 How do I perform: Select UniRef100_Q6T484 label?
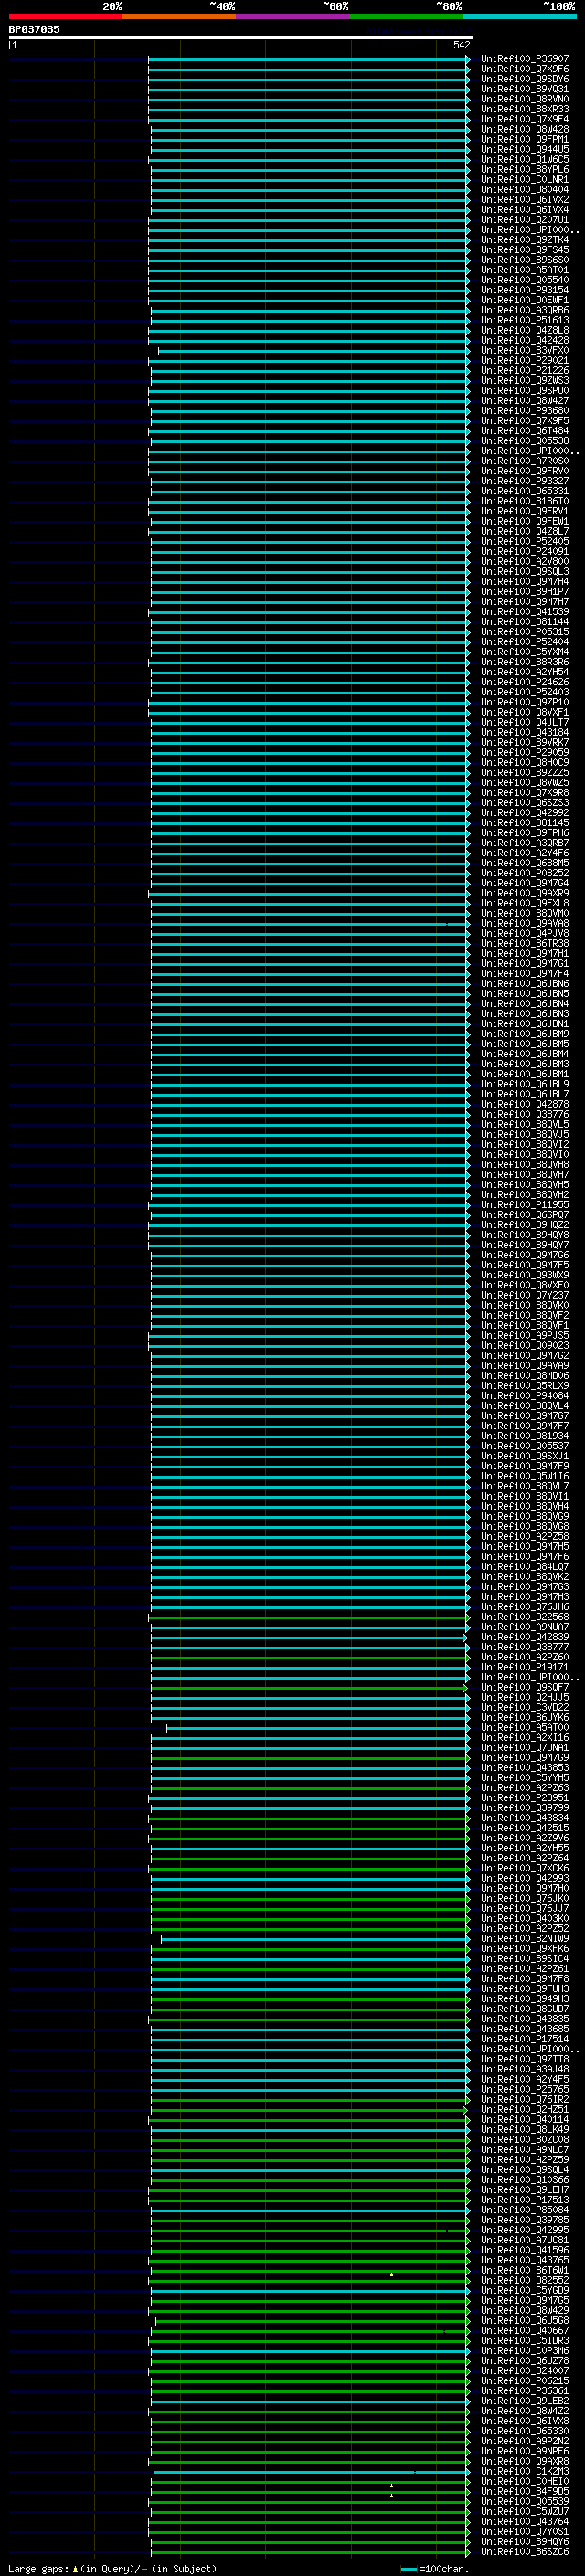click(x=524, y=431)
